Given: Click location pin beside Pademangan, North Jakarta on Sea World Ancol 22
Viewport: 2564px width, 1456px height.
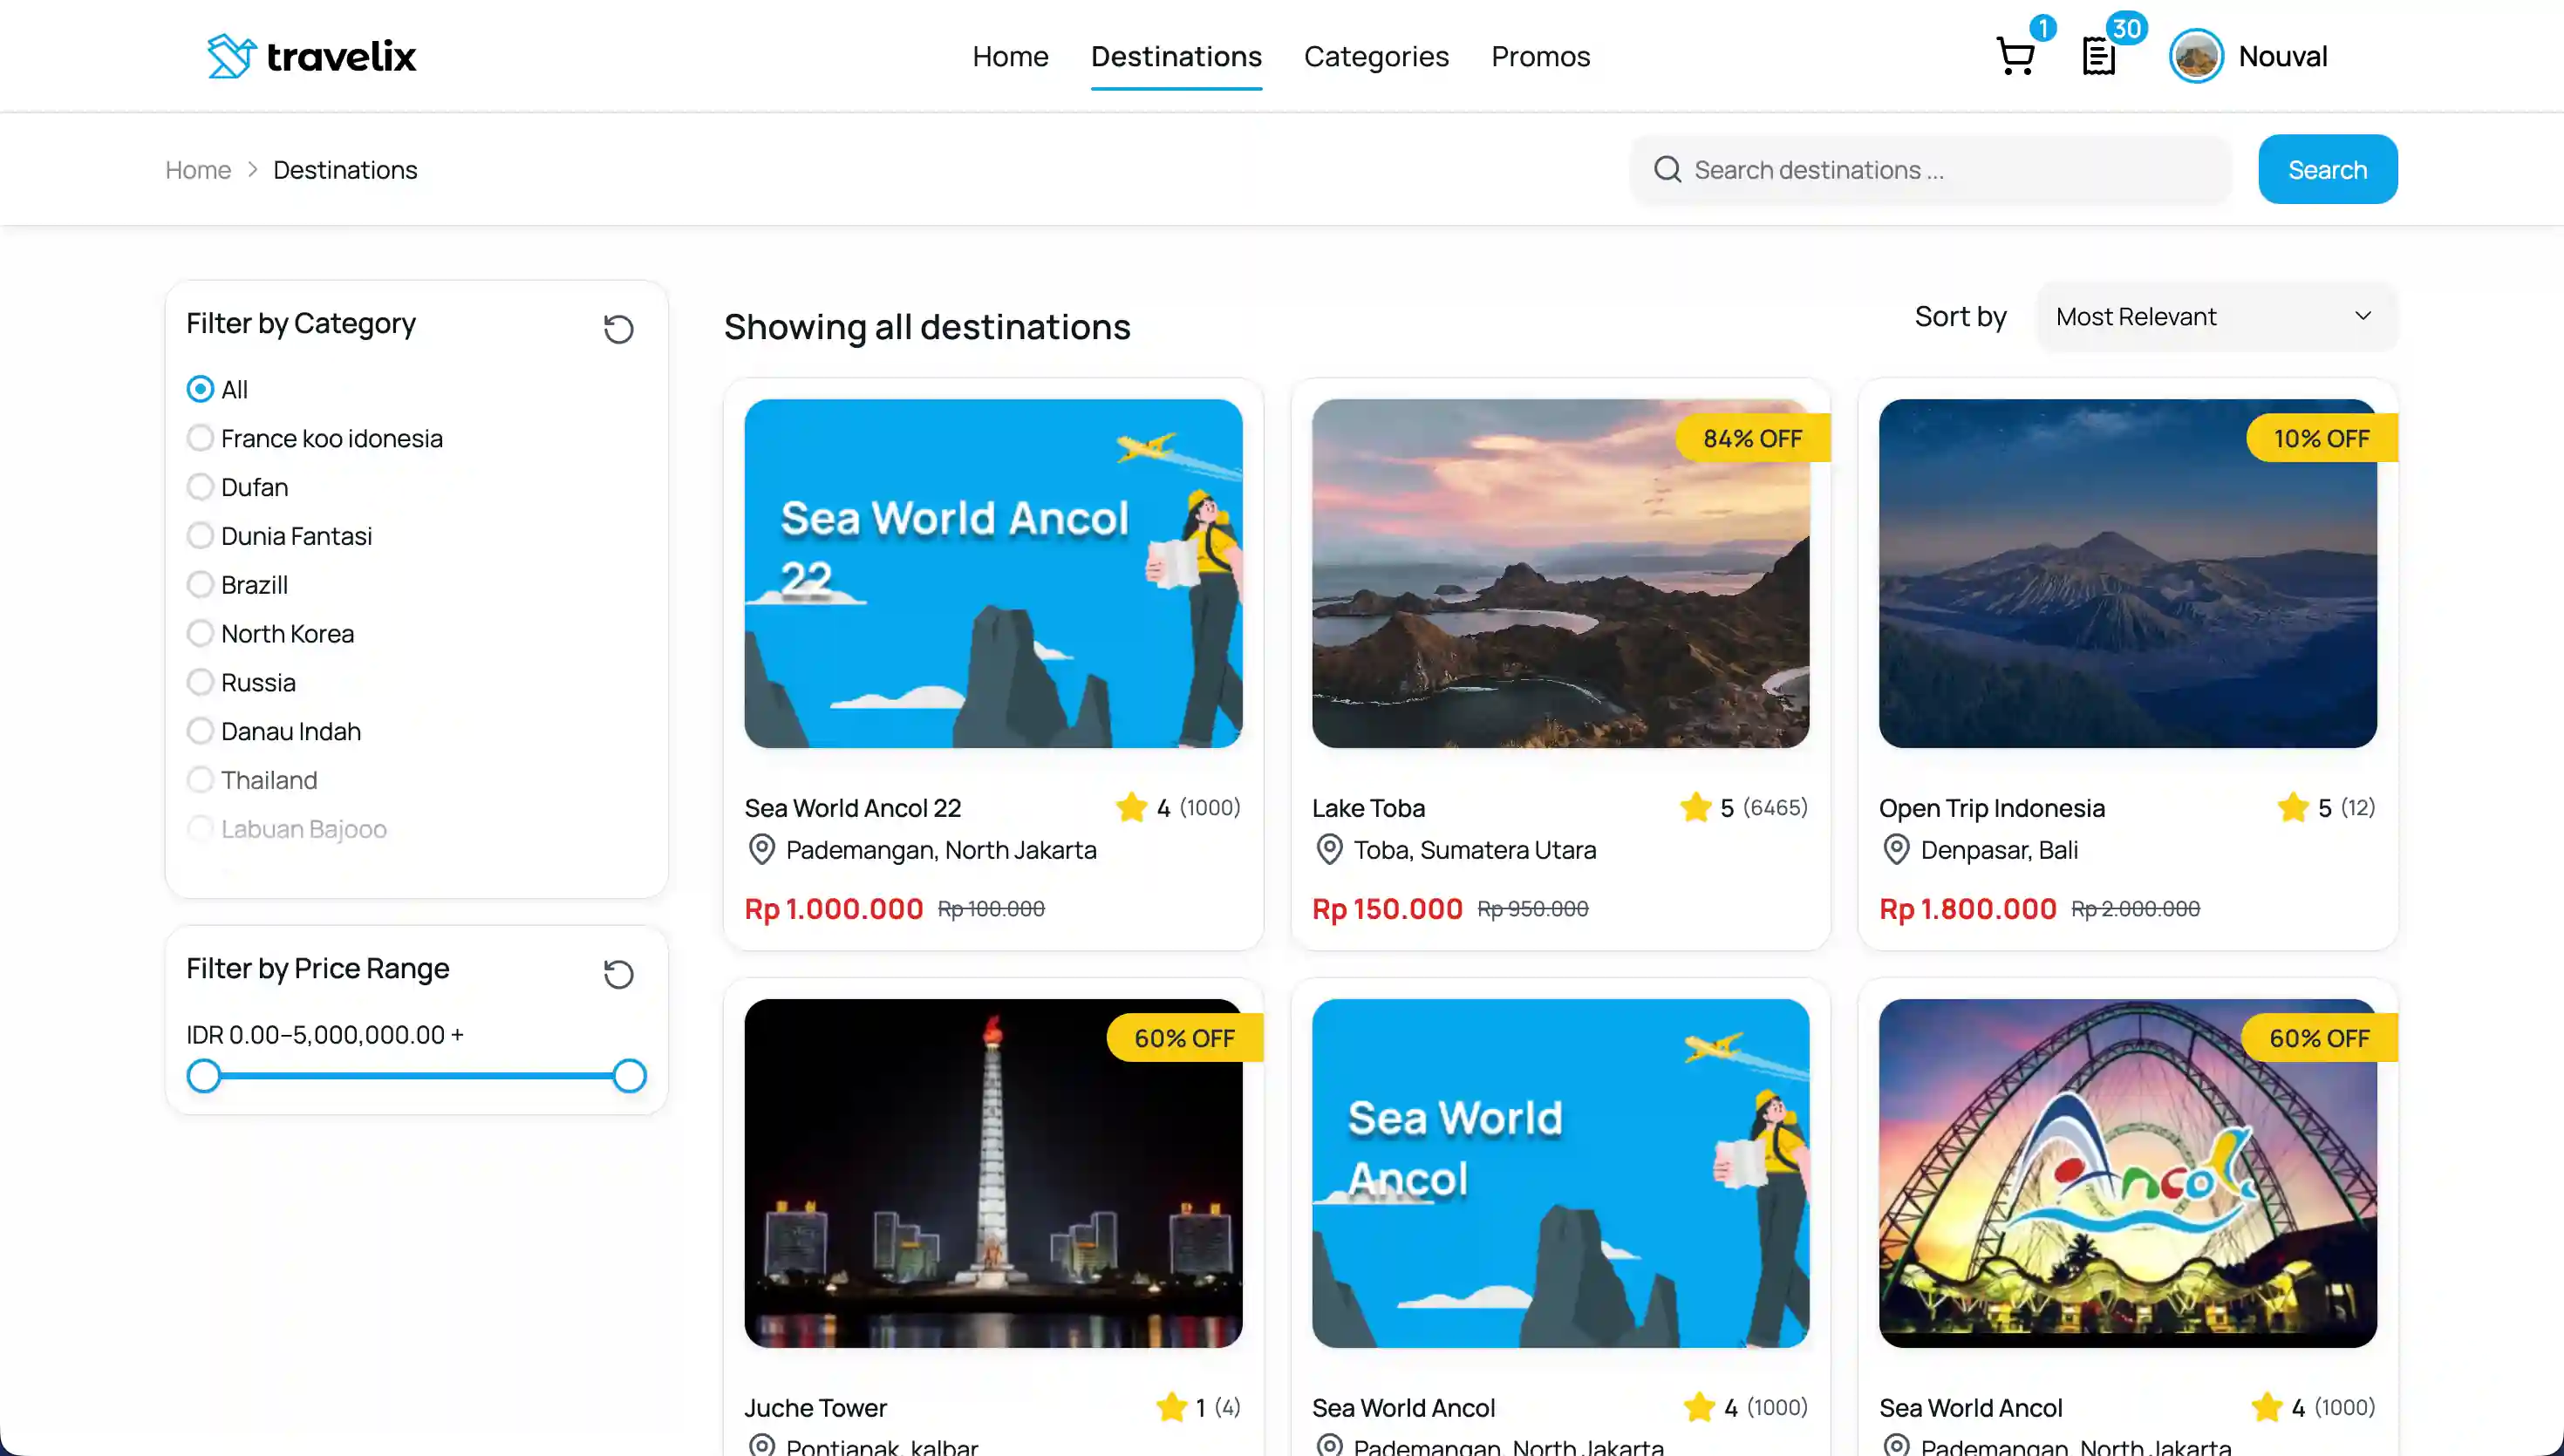Looking at the screenshot, I should tap(761, 850).
